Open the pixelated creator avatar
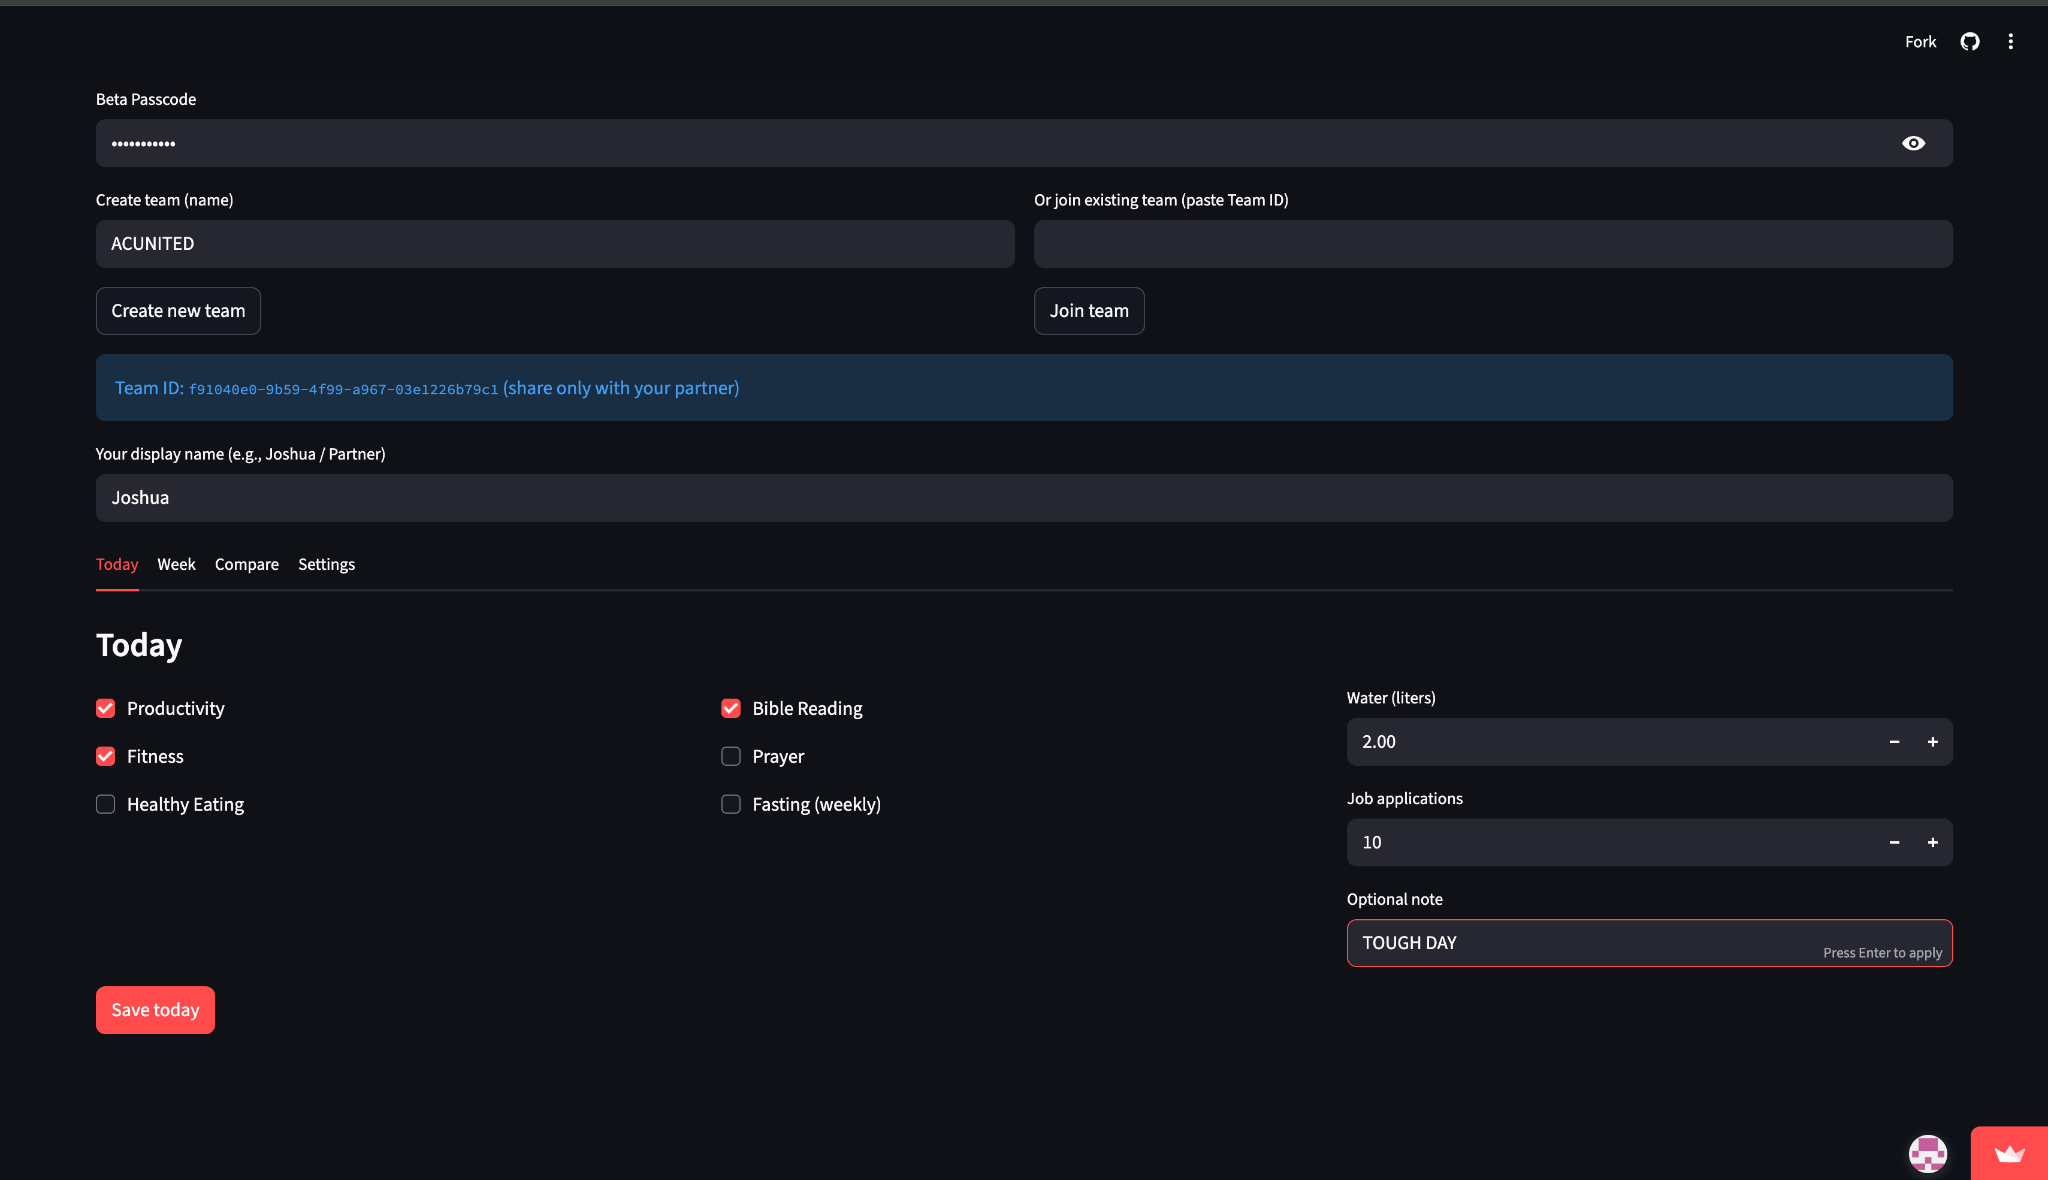 pyautogui.click(x=1927, y=1154)
